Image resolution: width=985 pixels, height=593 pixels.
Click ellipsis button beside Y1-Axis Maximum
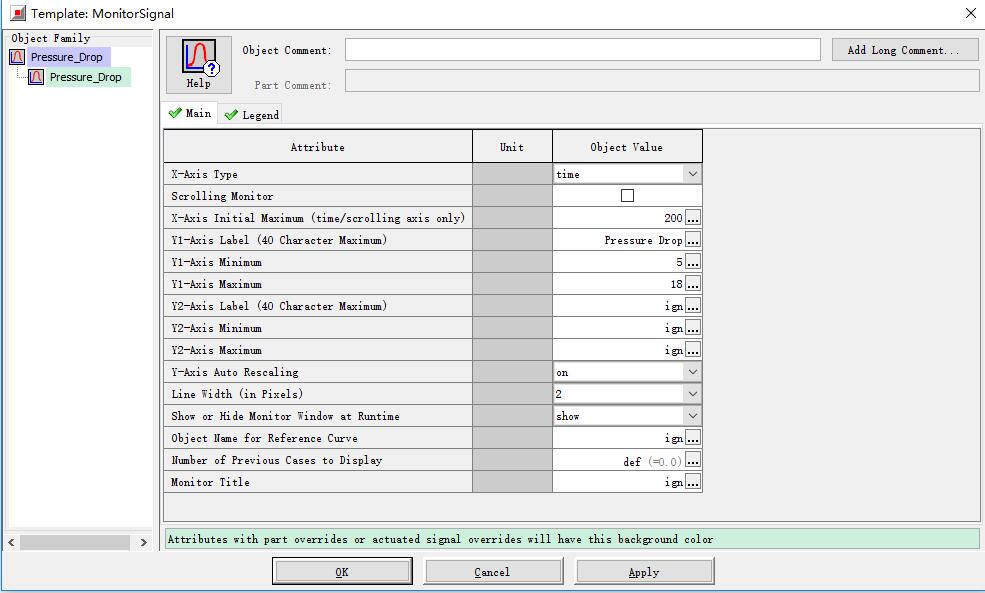(x=693, y=284)
